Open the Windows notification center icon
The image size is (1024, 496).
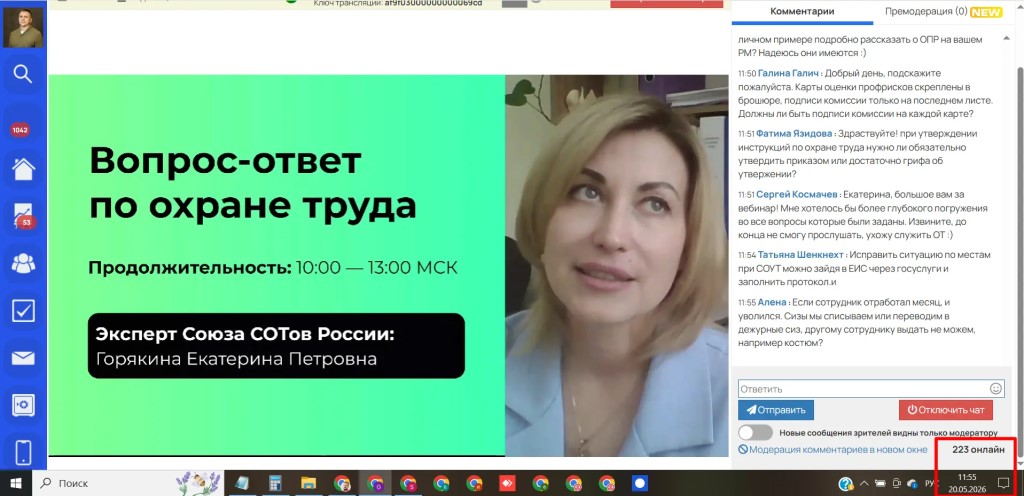1004,484
